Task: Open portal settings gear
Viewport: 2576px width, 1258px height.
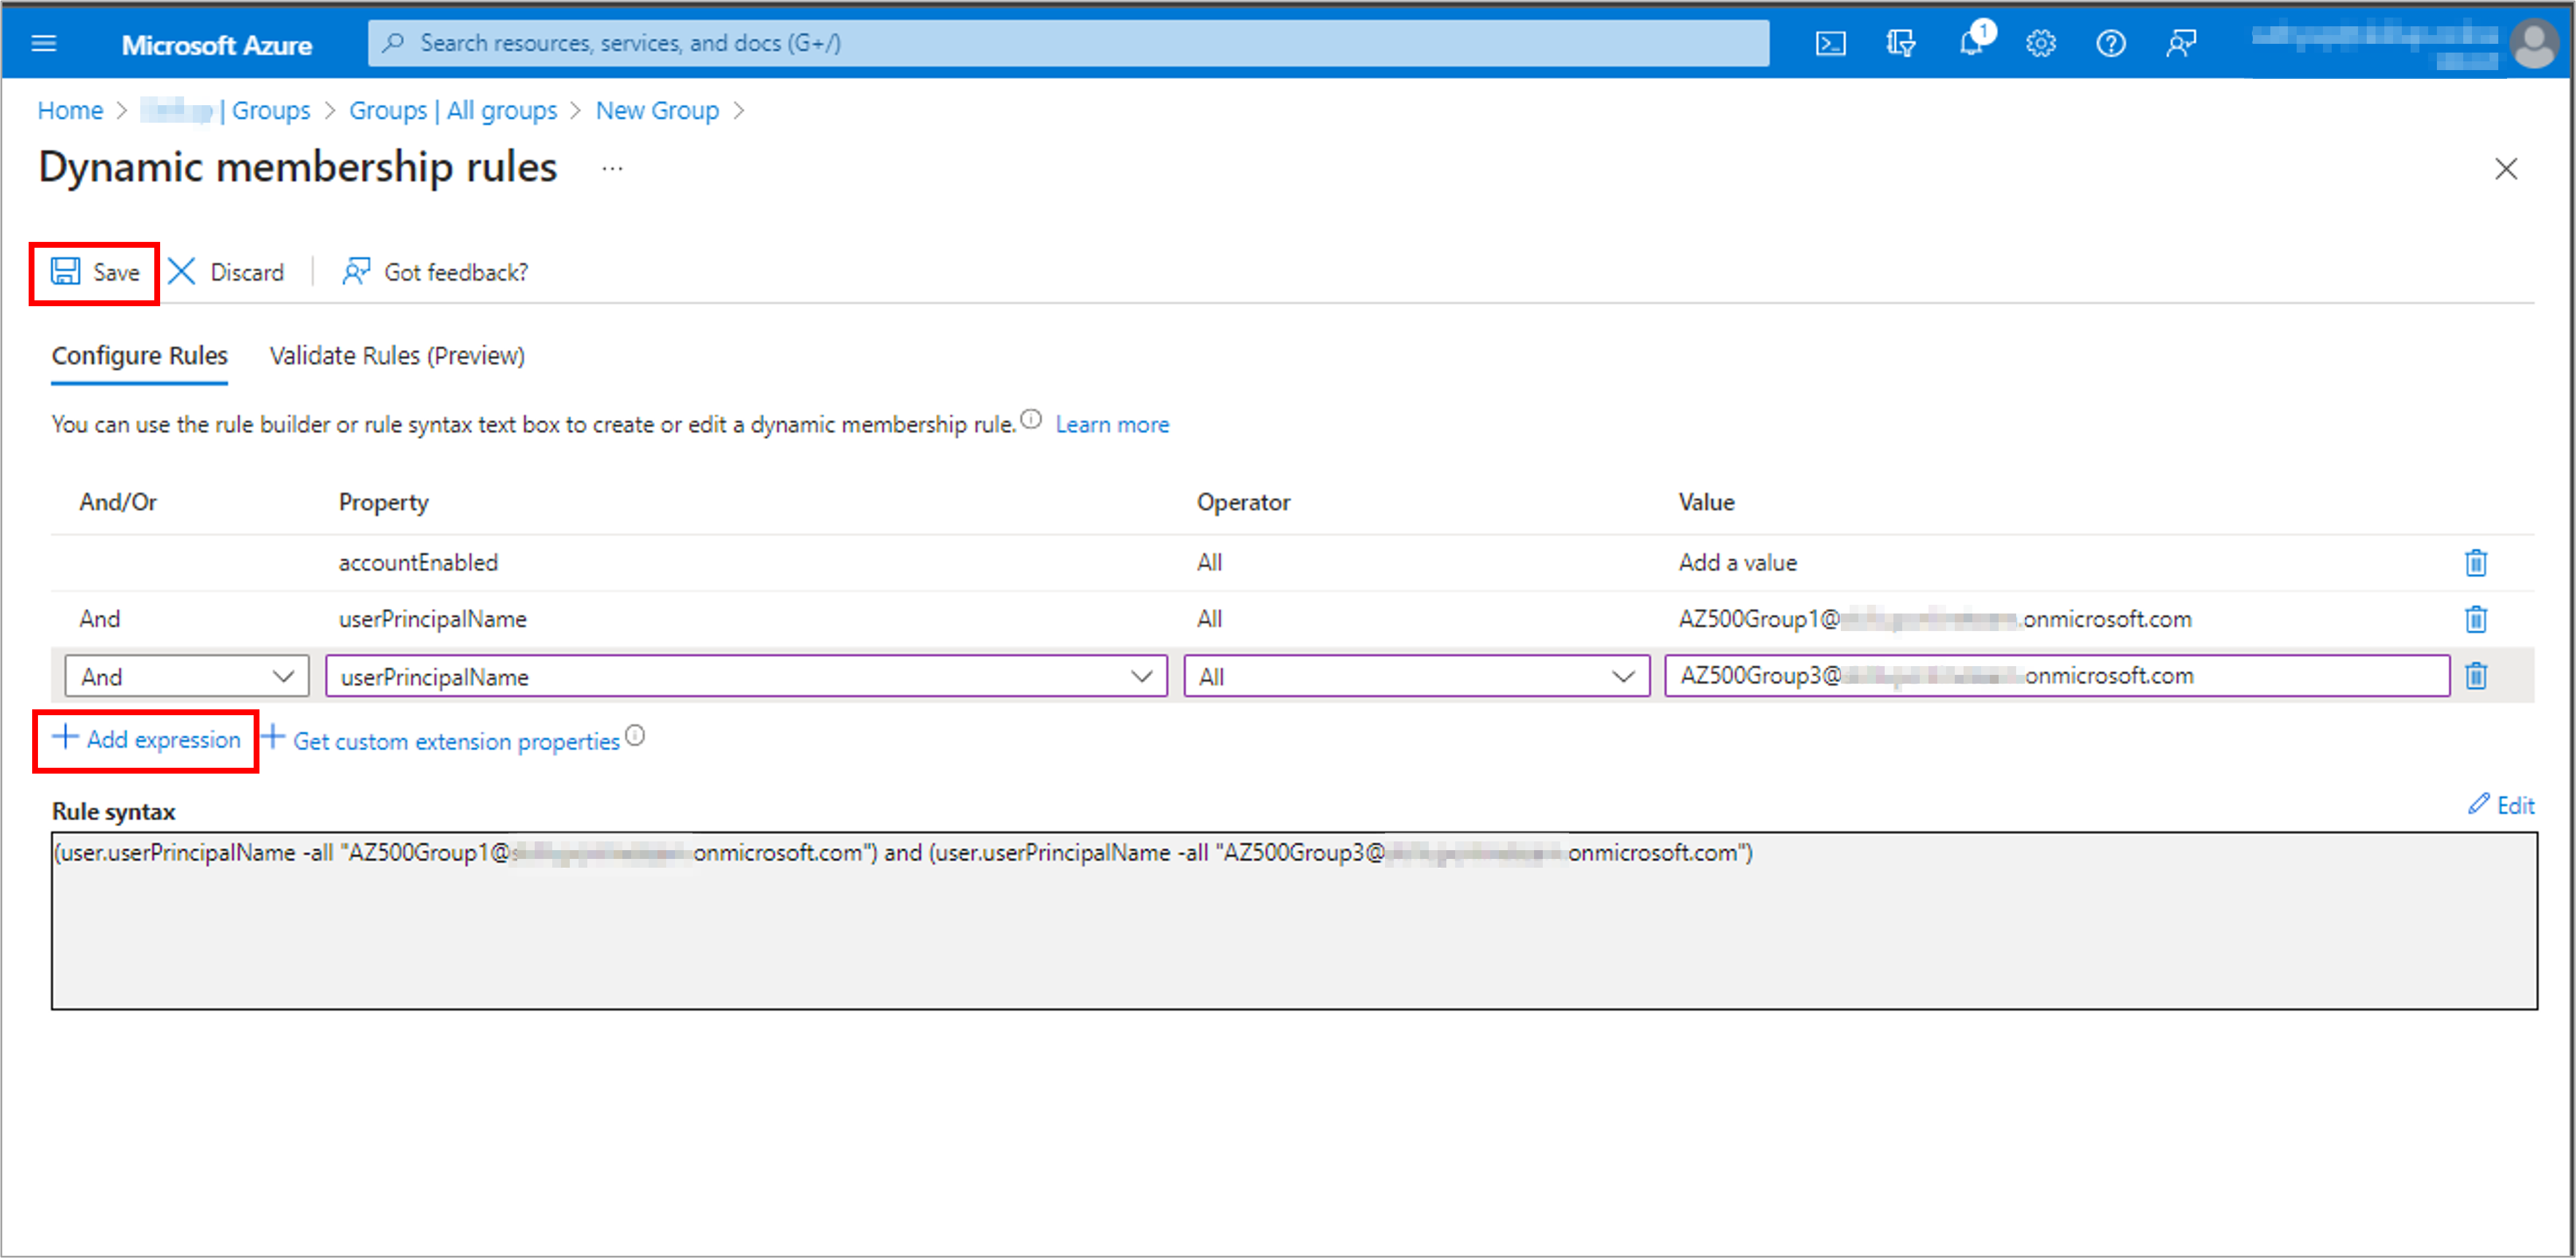Action: tap(2040, 43)
